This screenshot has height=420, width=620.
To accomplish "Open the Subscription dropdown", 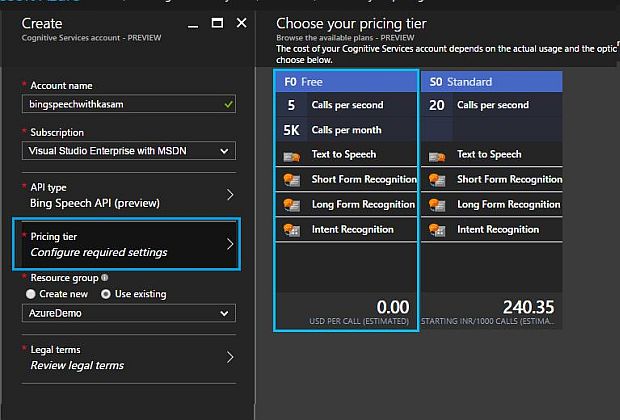I will click(x=128, y=151).
